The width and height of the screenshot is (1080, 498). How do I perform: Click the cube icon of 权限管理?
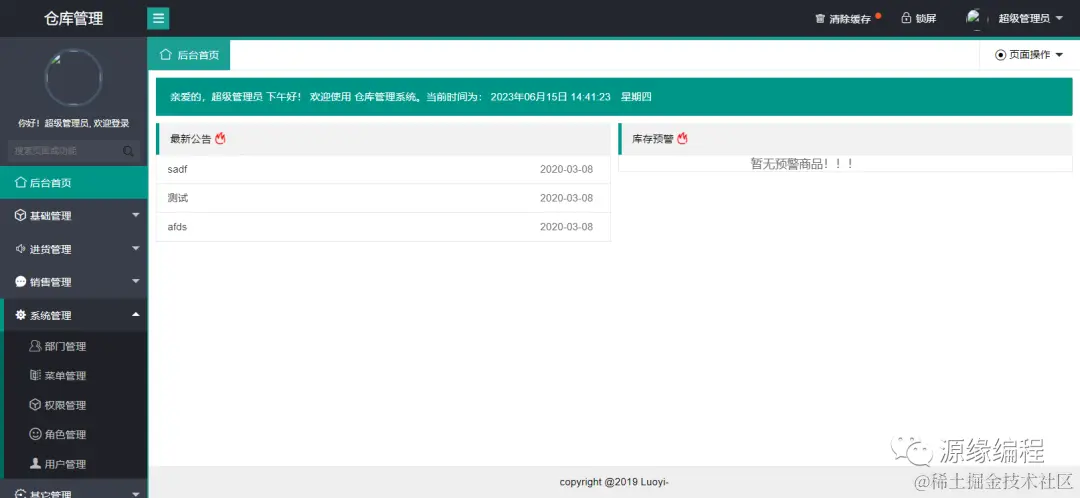point(35,405)
